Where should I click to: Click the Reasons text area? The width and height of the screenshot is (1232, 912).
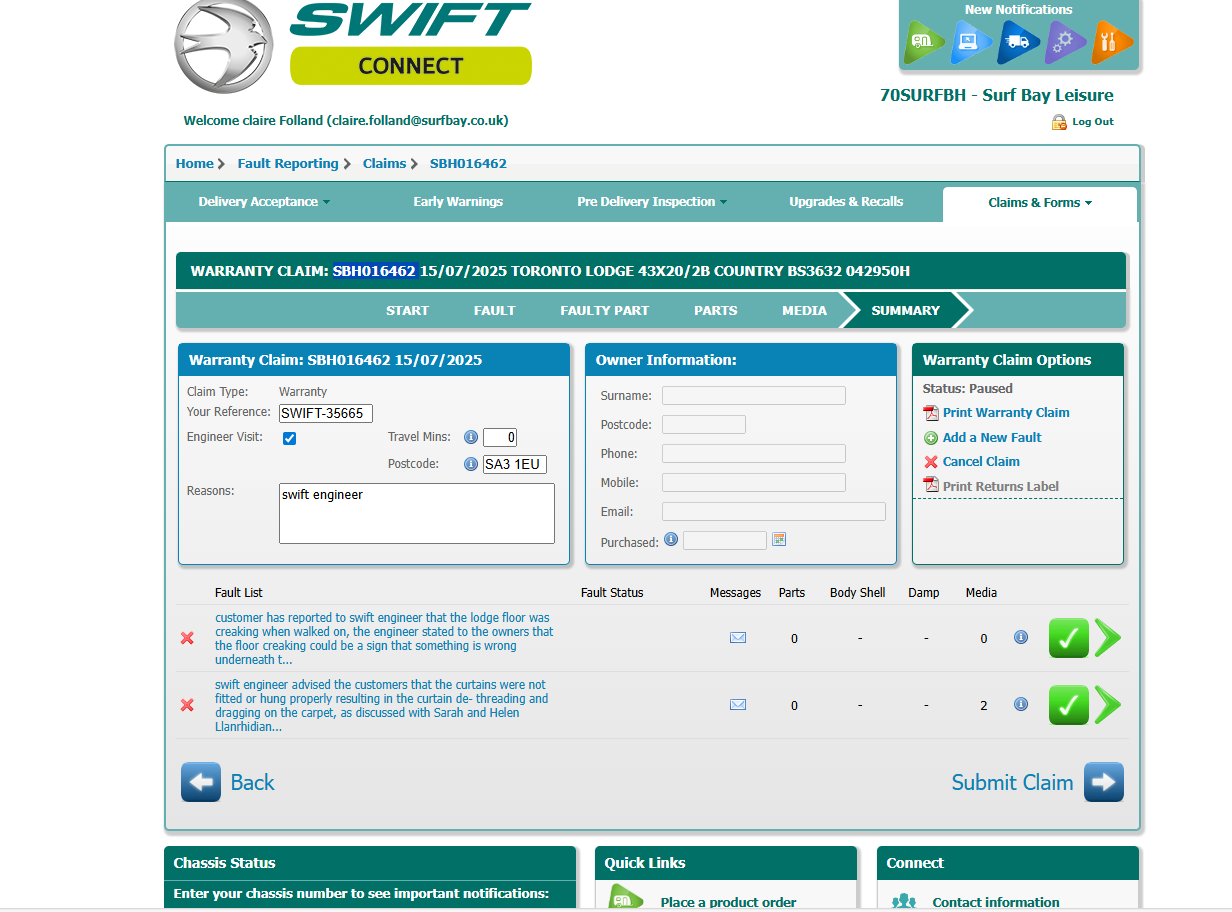pyautogui.click(x=417, y=514)
